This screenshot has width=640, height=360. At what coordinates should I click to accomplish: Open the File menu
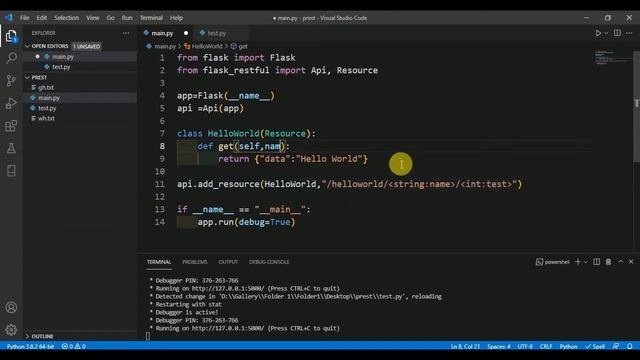24,18
